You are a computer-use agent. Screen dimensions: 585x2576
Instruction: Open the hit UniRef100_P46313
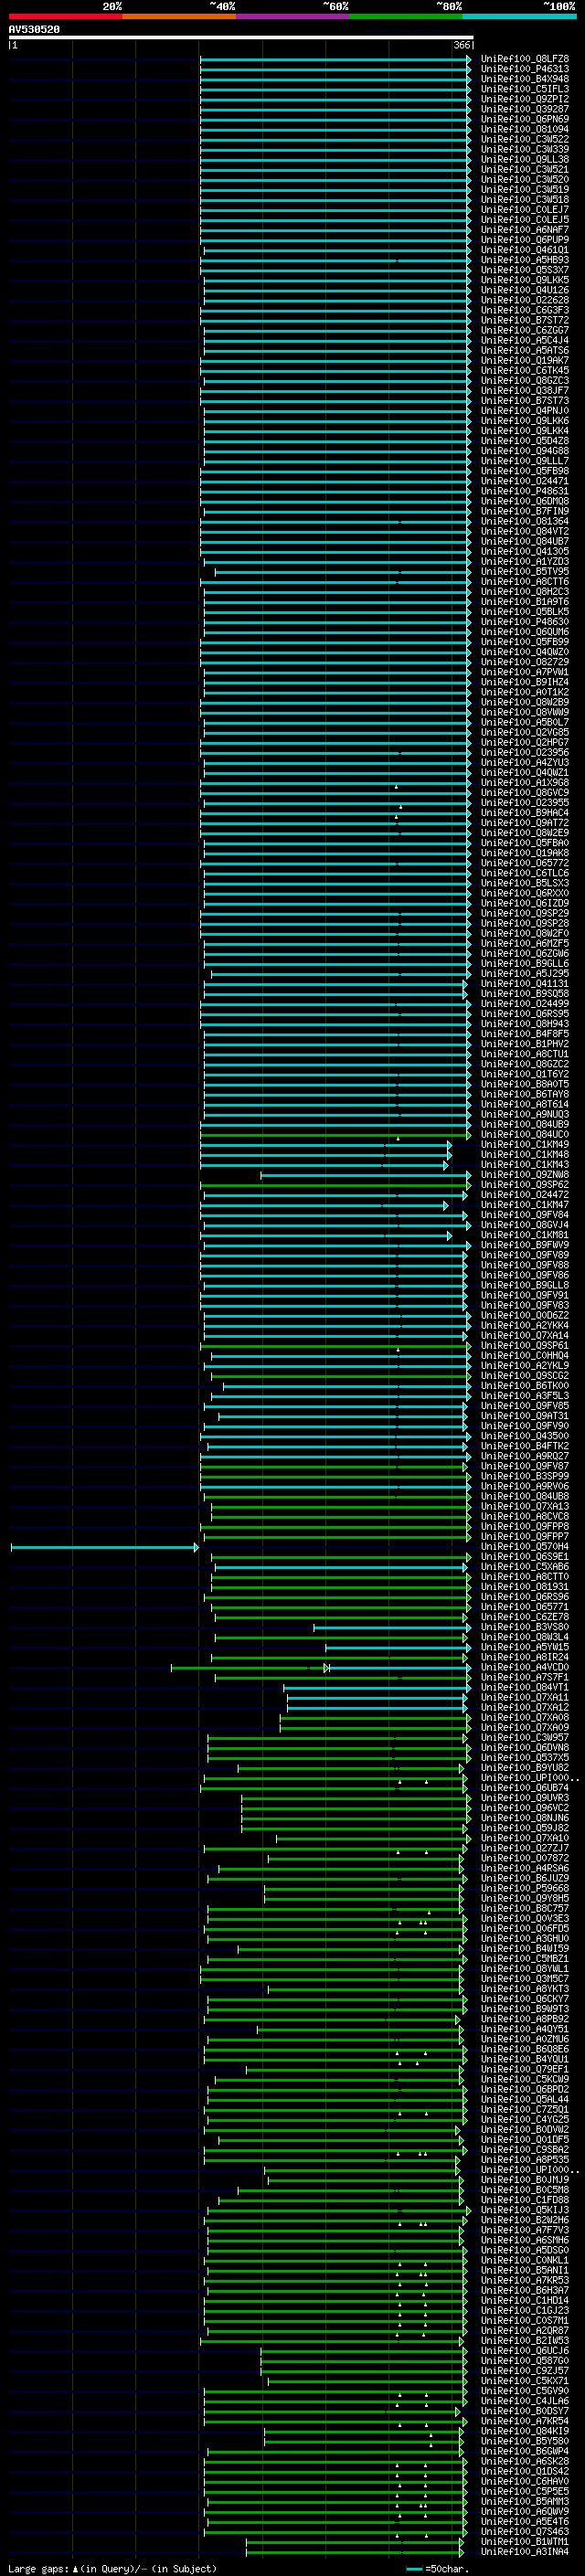tap(525, 69)
